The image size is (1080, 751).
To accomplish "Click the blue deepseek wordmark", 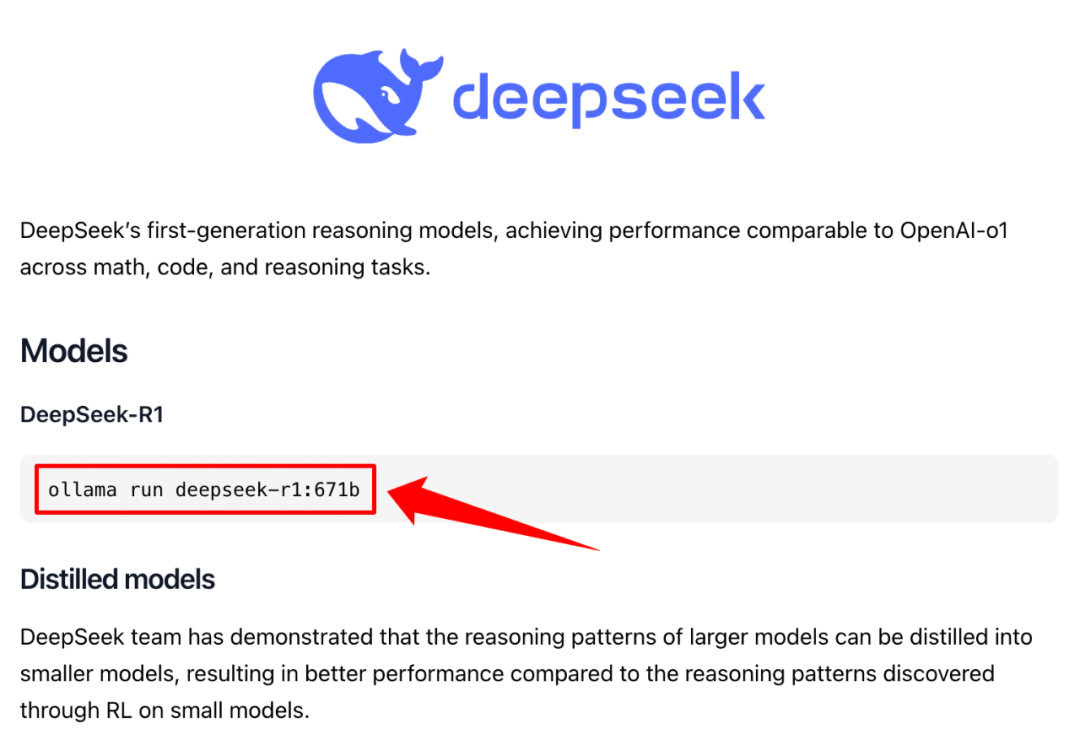I will 609,99.
